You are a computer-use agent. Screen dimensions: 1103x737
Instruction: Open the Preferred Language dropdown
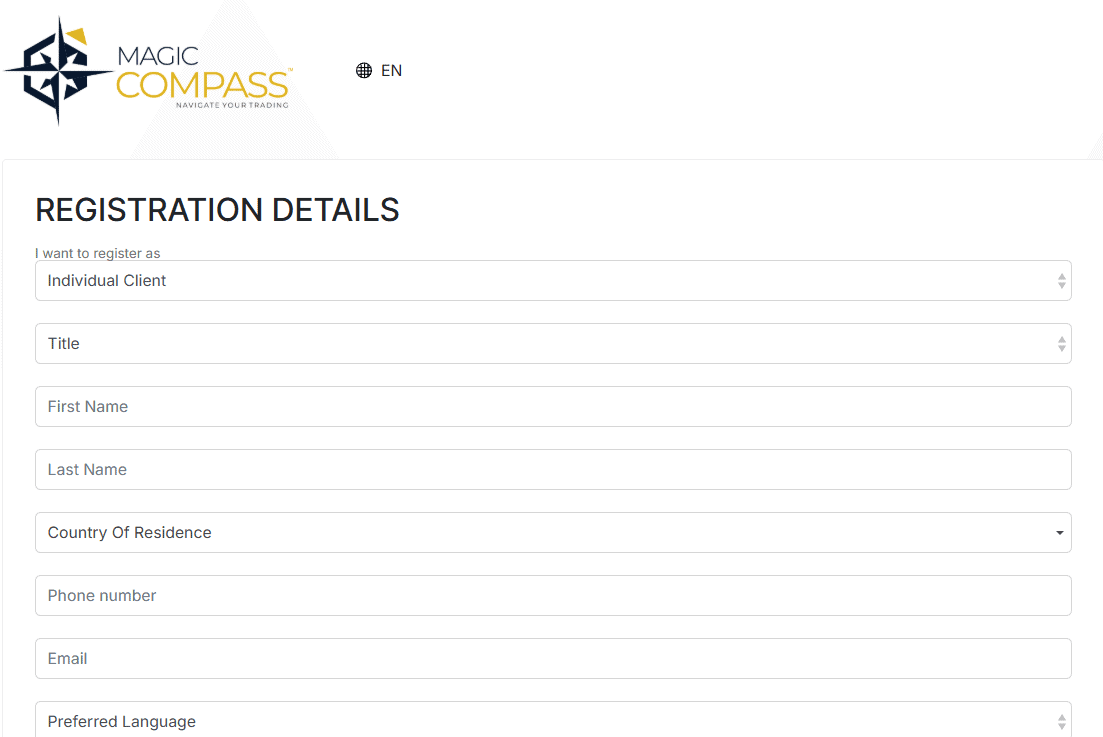click(553, 719)
